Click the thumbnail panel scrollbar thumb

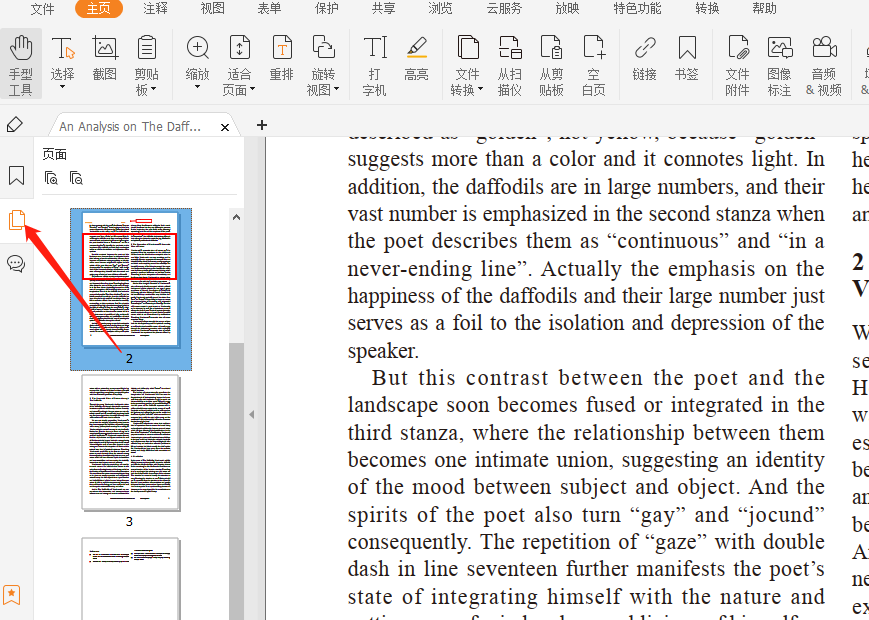[x=237, y=481]
